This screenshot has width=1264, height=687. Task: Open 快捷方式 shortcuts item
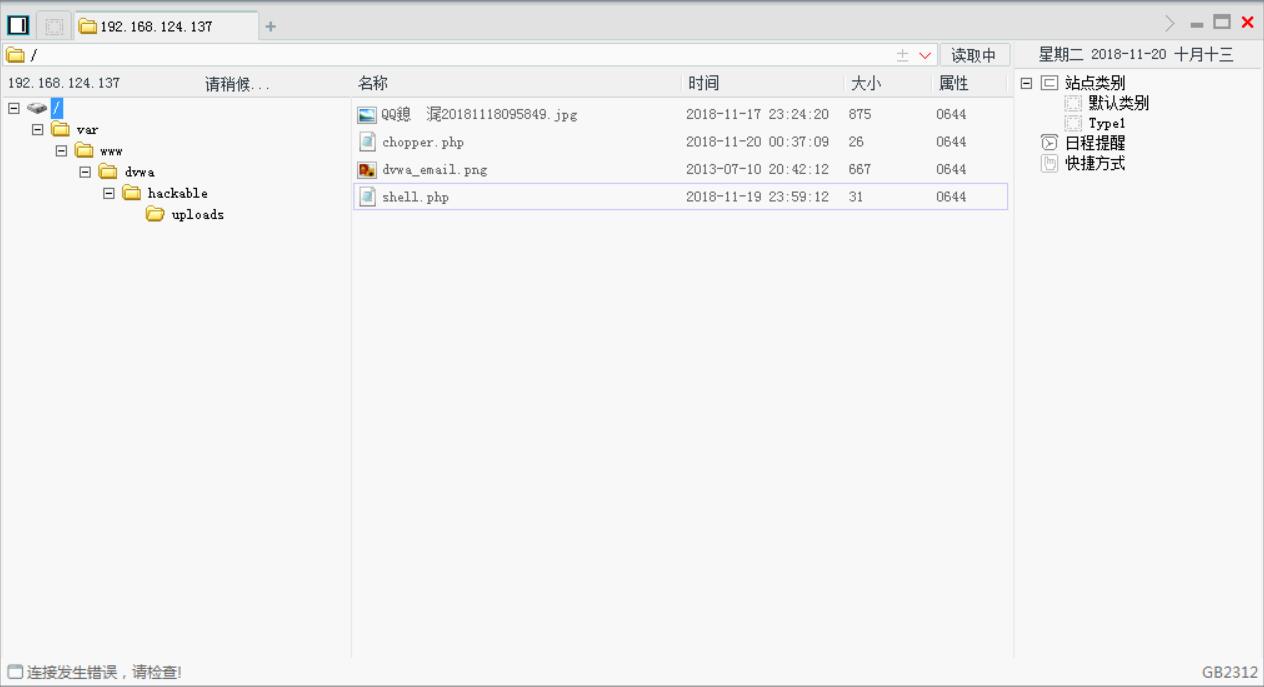tap(1095, 163)
